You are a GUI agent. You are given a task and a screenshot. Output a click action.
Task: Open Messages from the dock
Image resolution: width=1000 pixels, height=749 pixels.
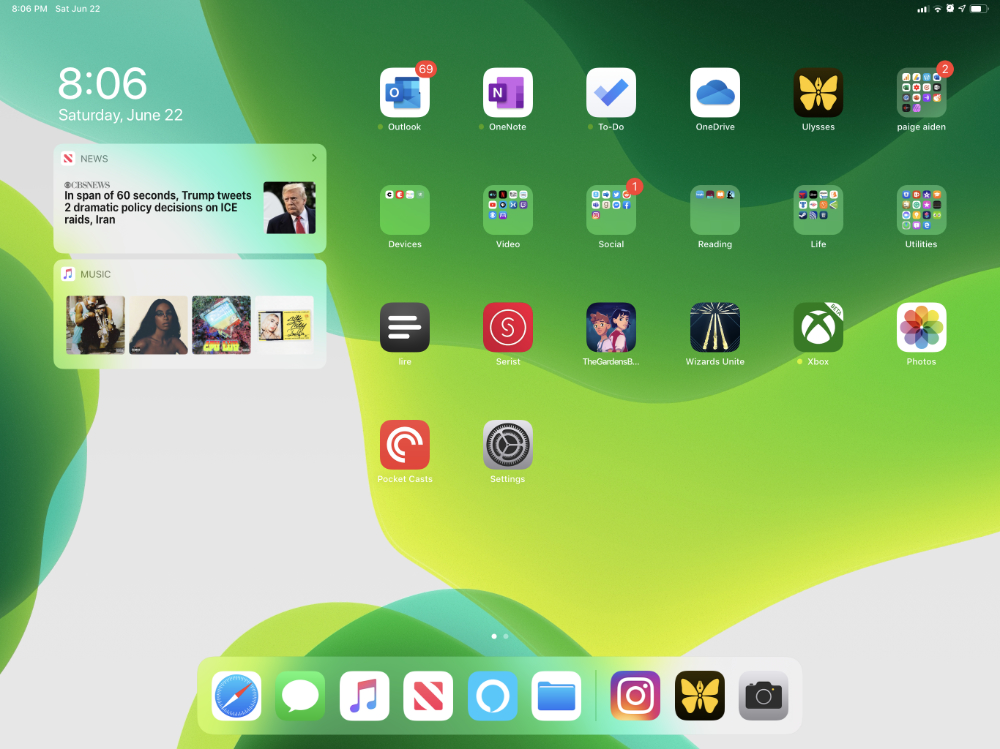click(300, 695)
